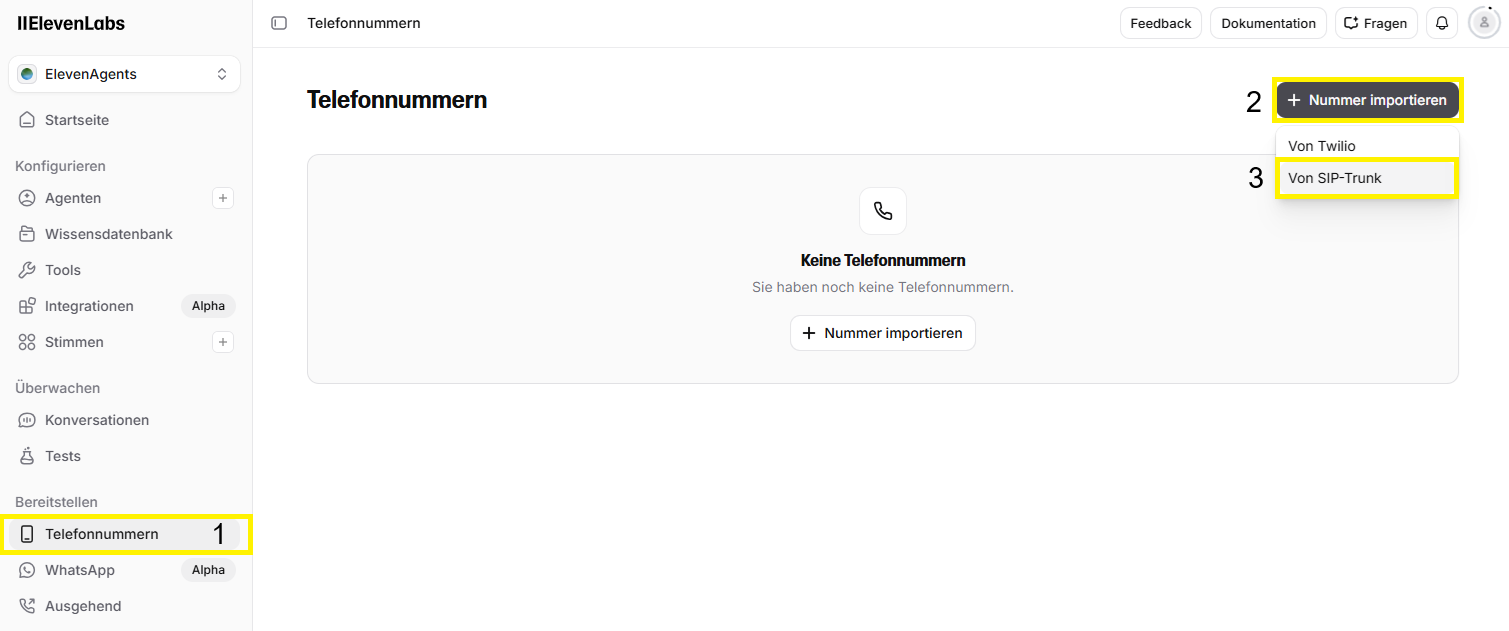This screenshot has height=631, width=1509.
Task: Click the phone icon in empty state
Action: [882, 211]
